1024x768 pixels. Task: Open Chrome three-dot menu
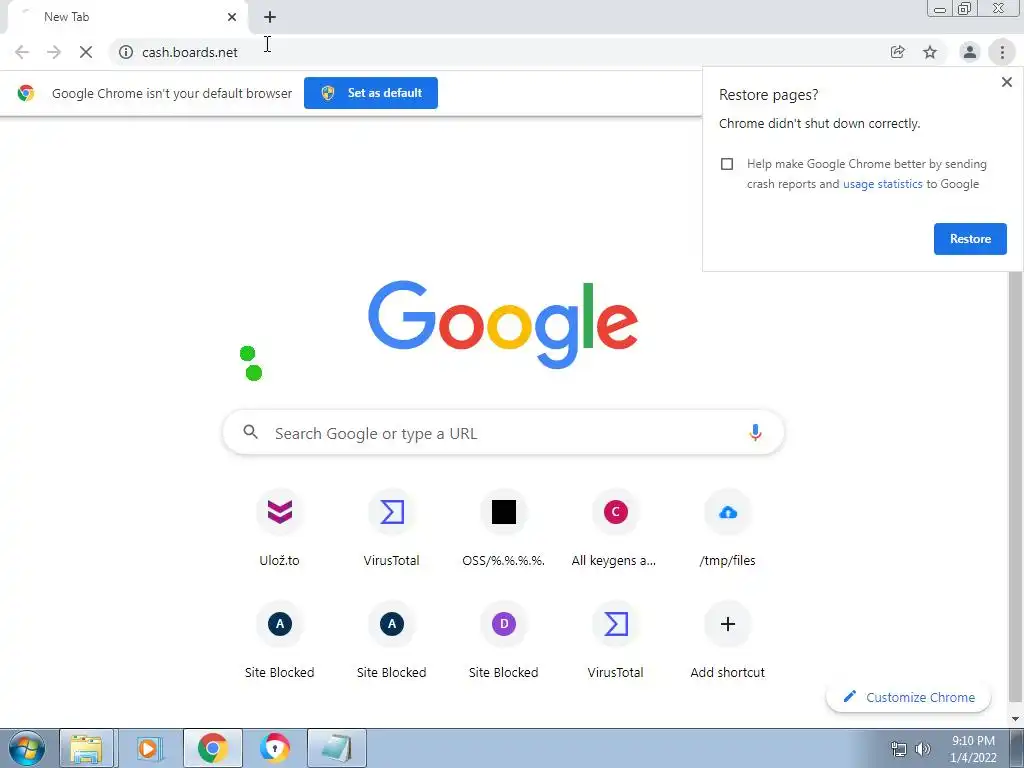point(1002,52)
